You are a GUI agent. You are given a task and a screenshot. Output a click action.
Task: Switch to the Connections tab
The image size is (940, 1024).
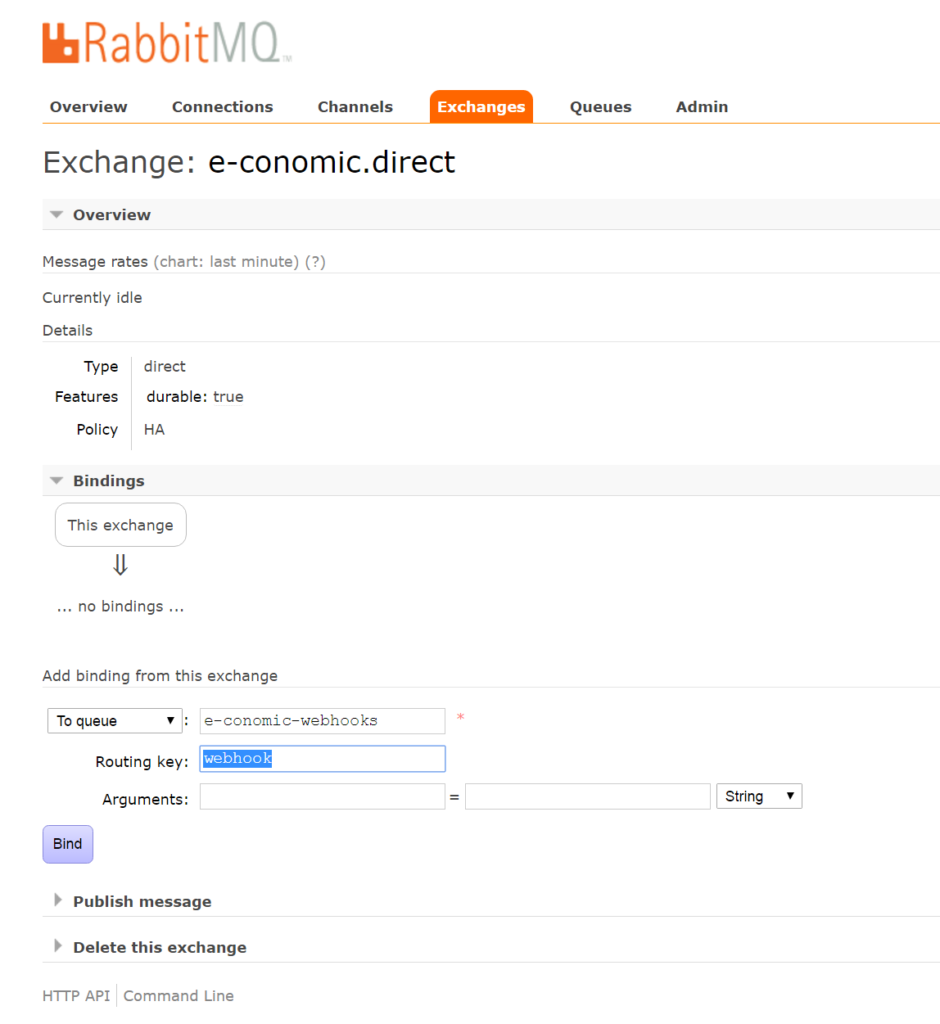tap(222, 107)
